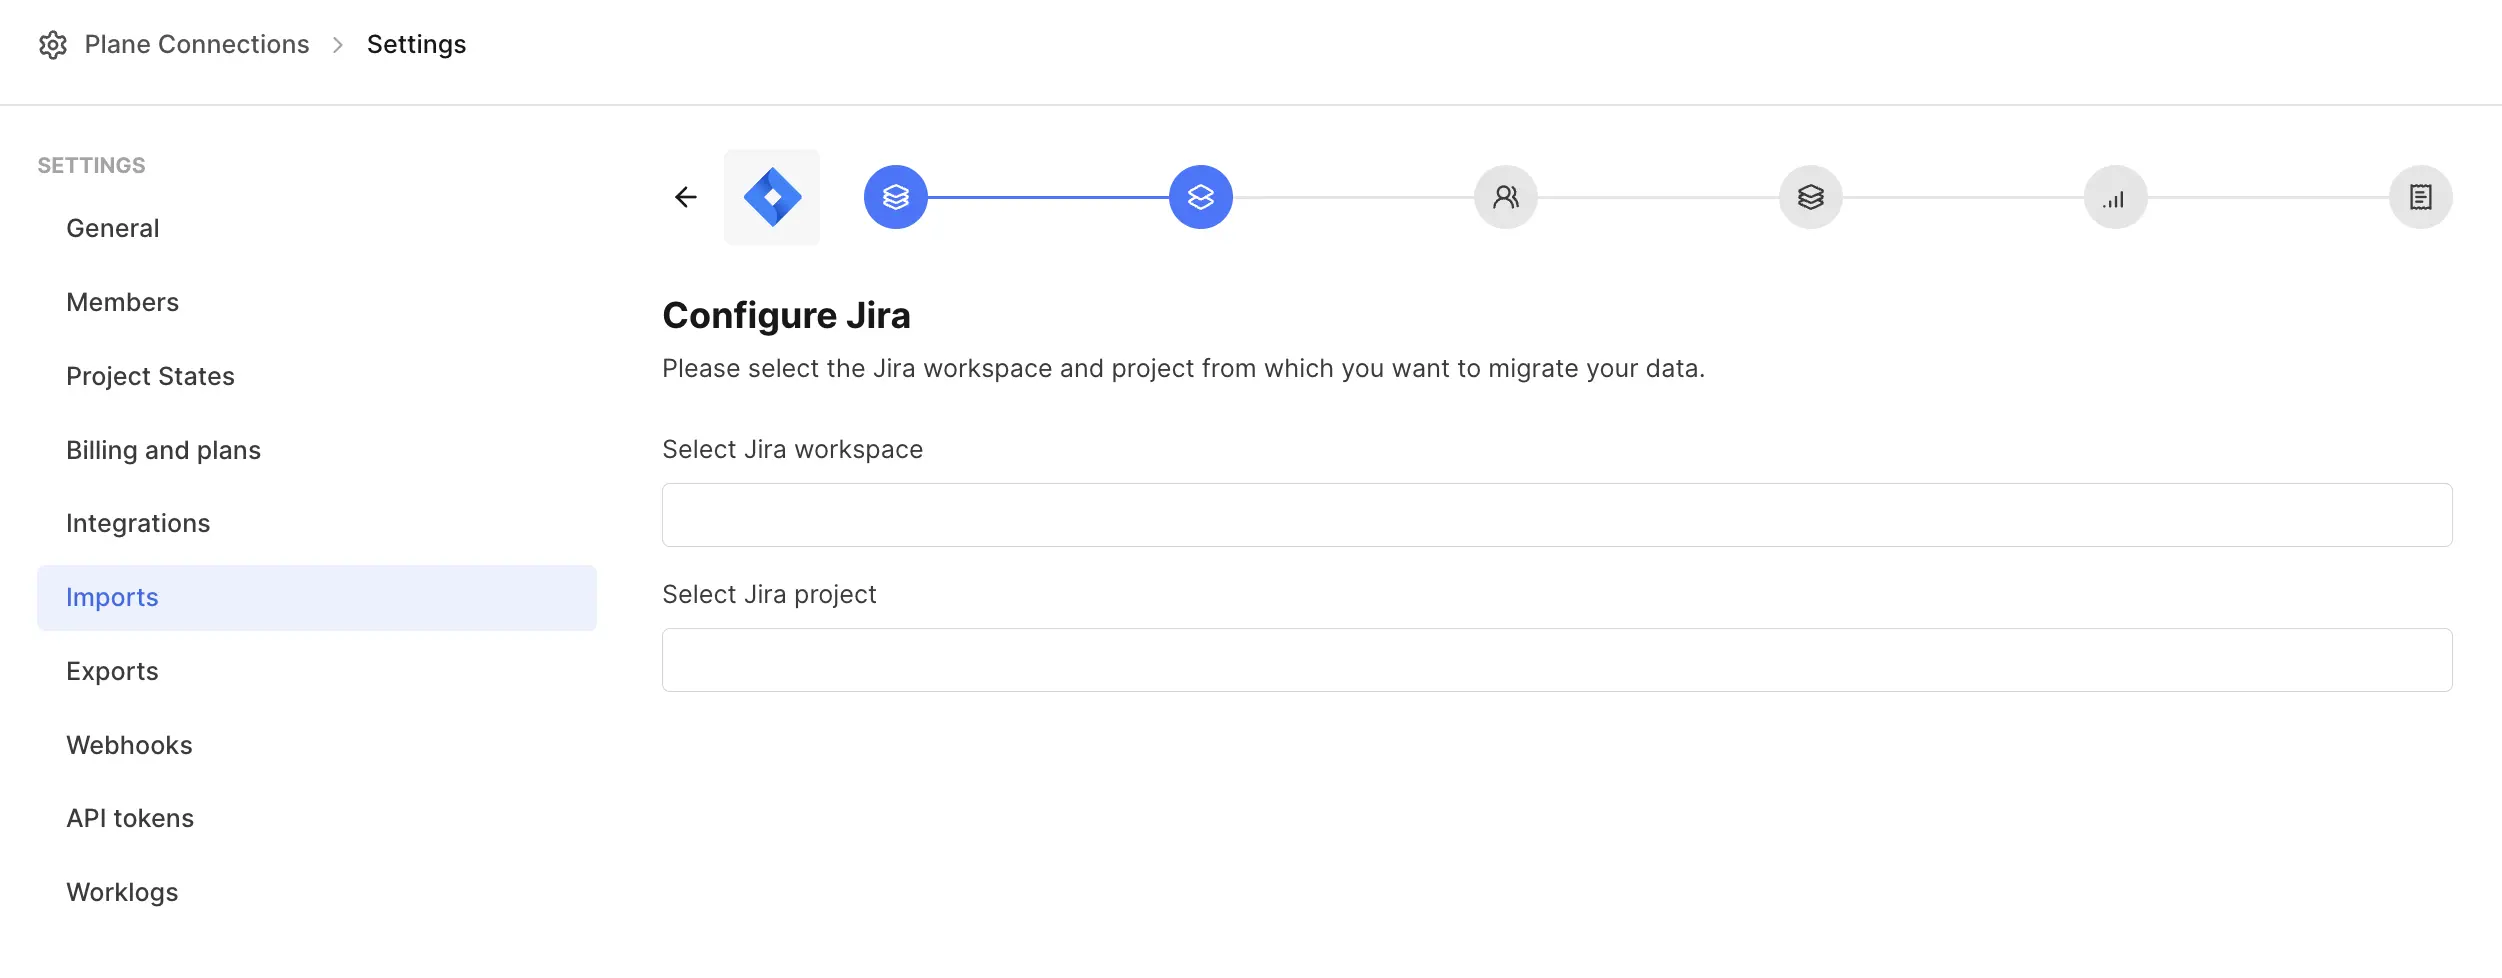The width and height of the screenshot is (2502, 978).
Task: Open Plane Connections breadcrumb link
Action: coord(197,45)
